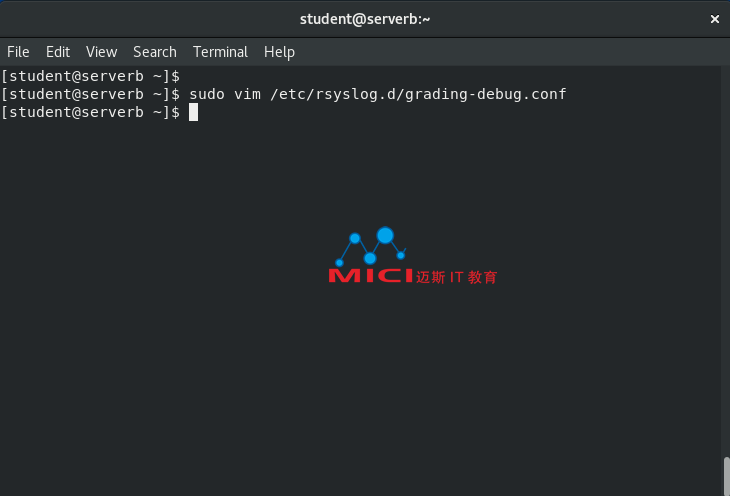Click the sudo vim grading-debug.conf command text
This screenshot has width=730, height=496.
[x=378, y=94]
